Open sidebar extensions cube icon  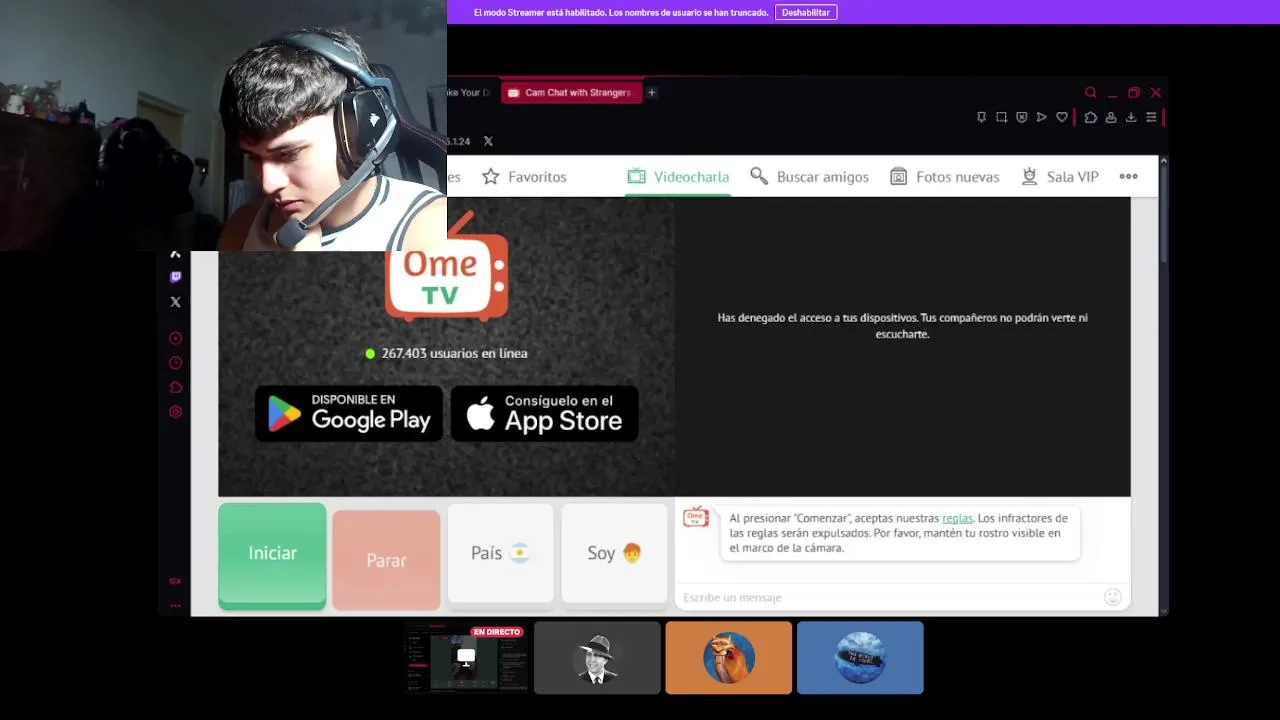[175, 387]
